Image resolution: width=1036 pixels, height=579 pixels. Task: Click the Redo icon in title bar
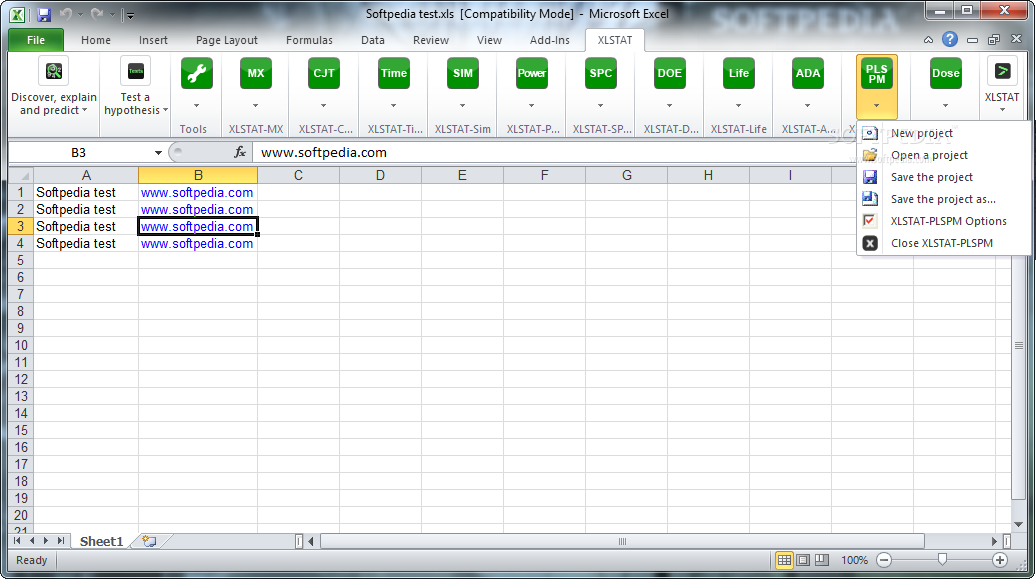coord(96,14)
